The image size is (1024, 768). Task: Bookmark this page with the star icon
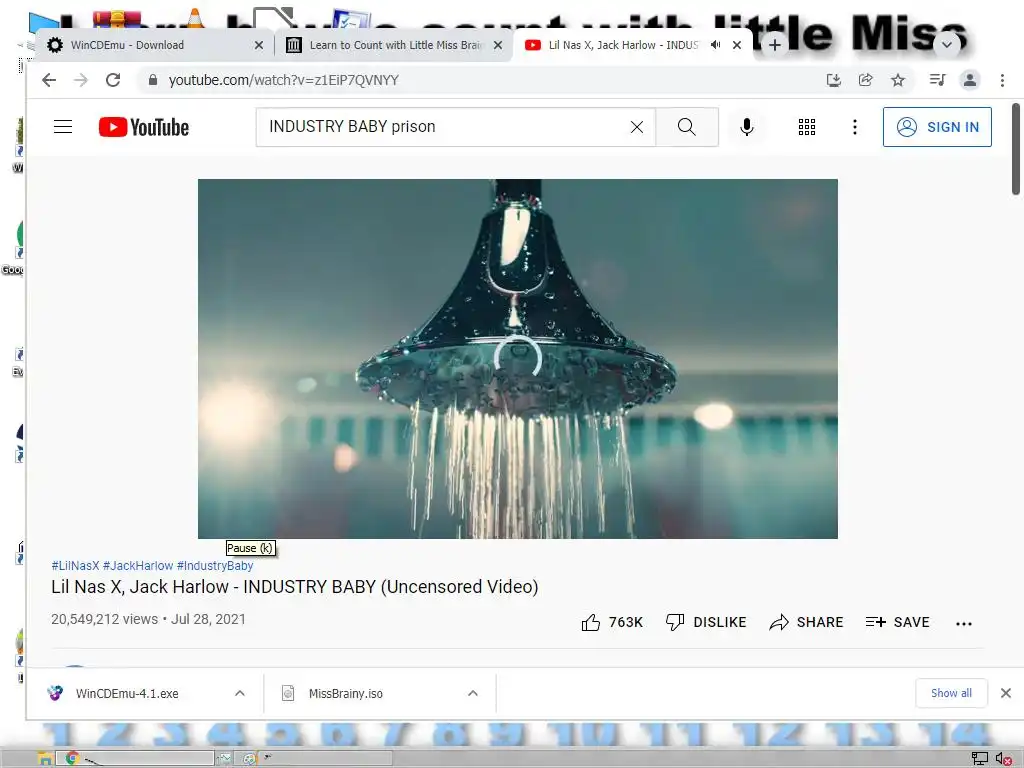898,80
